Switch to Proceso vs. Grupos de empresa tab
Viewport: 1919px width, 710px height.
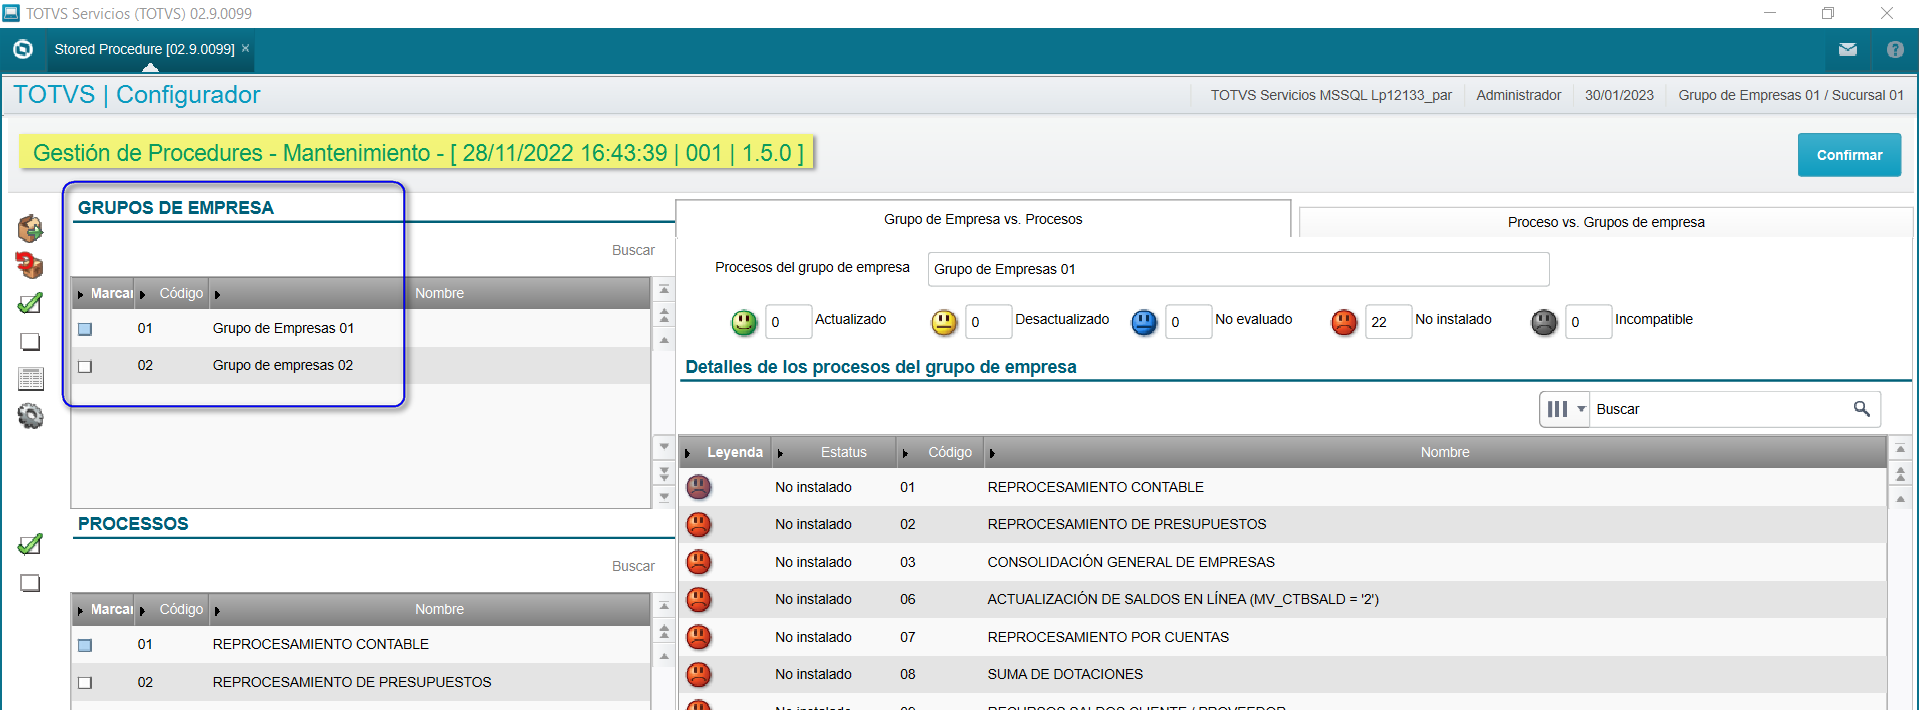1606,222
